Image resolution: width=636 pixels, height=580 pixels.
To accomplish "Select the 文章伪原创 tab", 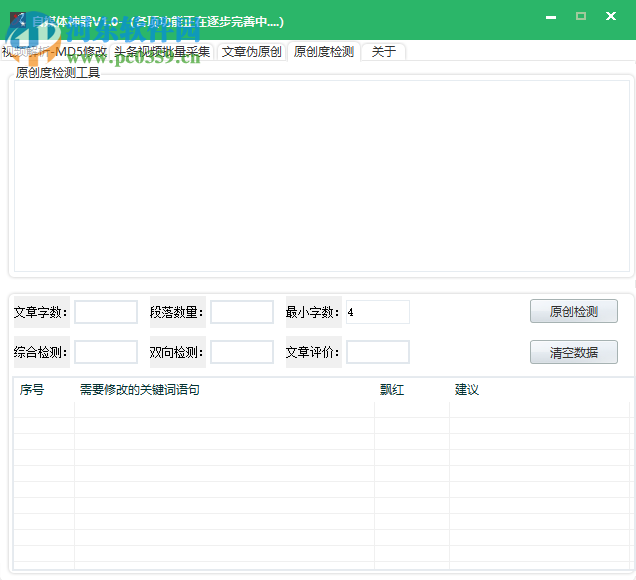I will click(x=251, y=52).
